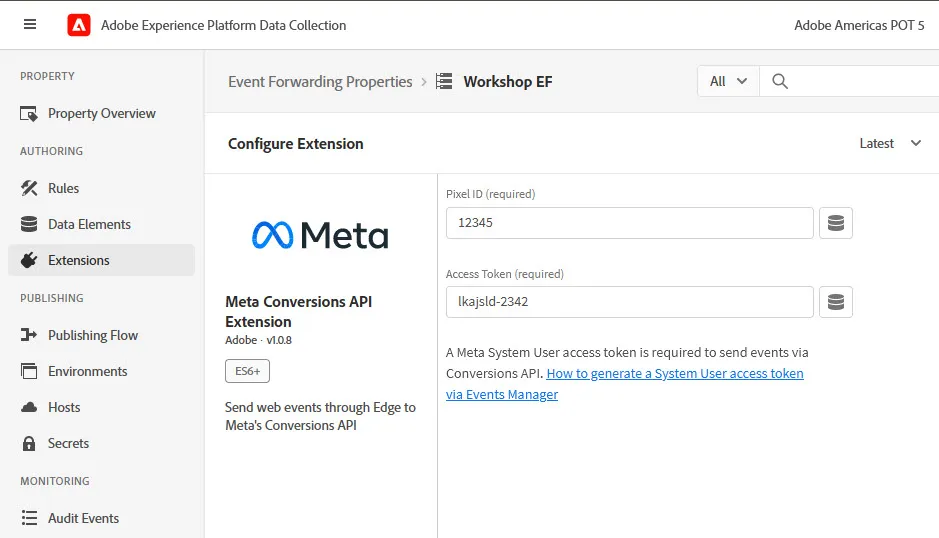This screenshot has width=939, height=538.
Task: Click the Environments window icon
Action: [29, 371]
